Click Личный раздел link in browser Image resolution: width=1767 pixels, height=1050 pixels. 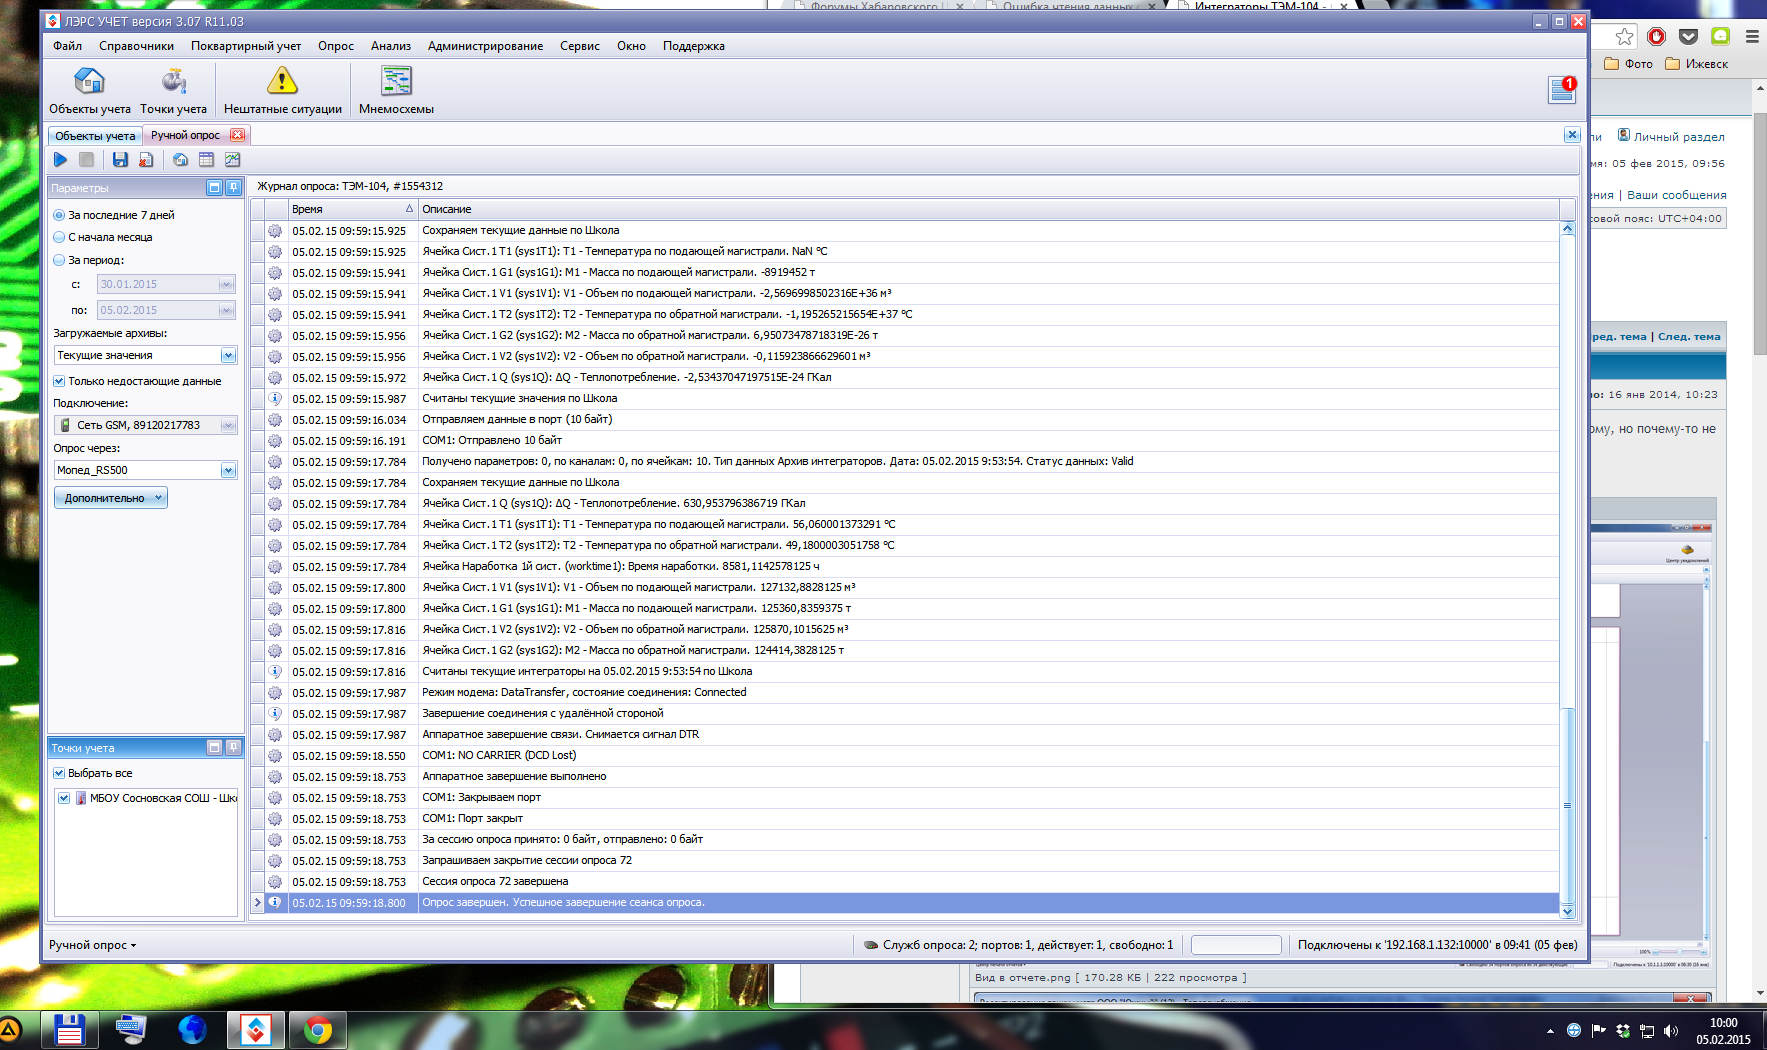(x=1679, y=137)
